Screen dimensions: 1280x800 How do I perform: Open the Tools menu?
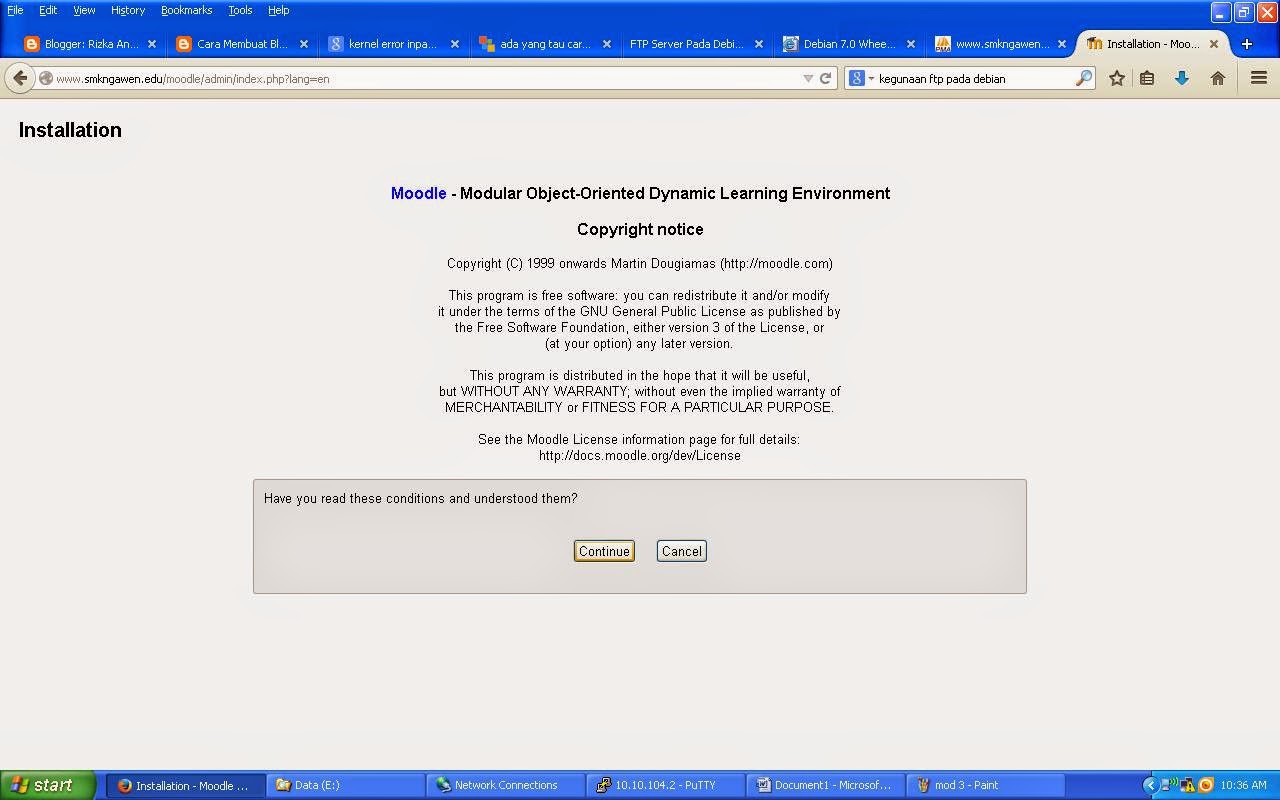(x=240, y=10)
